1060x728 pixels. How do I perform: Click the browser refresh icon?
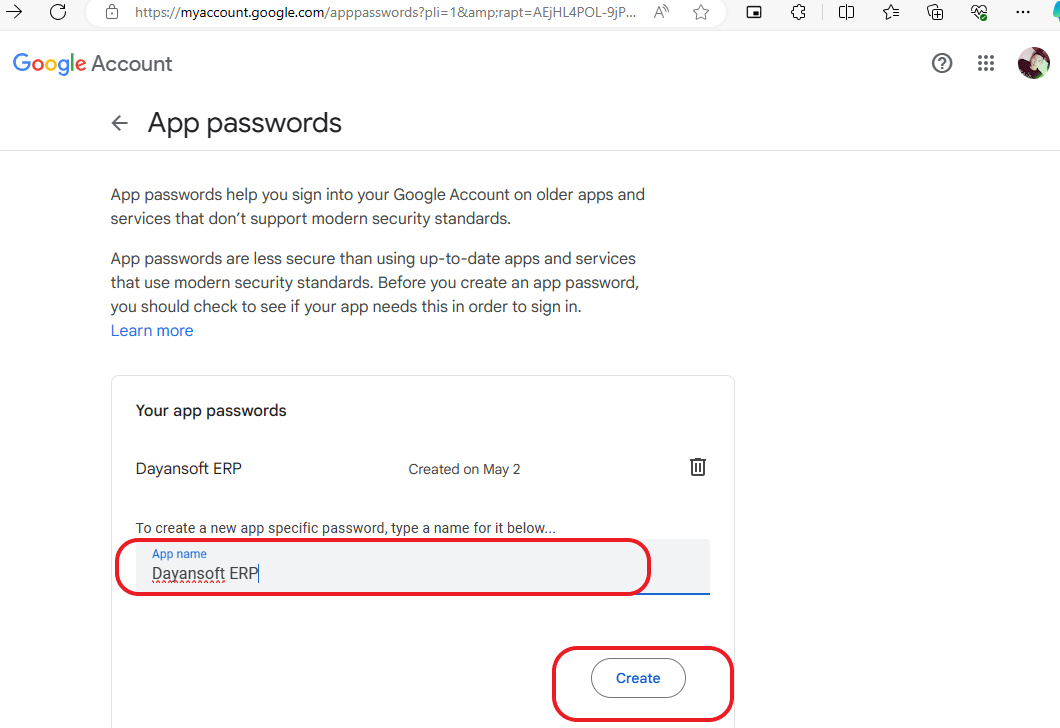[58, 11]
